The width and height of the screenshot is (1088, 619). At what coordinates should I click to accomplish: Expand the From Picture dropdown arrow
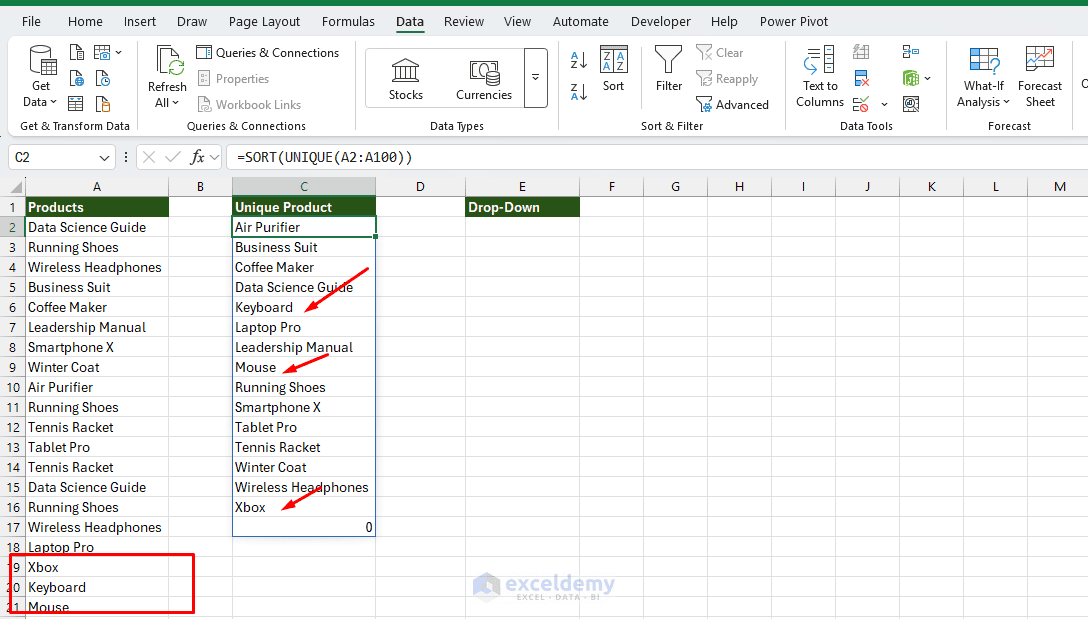pos(119,52)
